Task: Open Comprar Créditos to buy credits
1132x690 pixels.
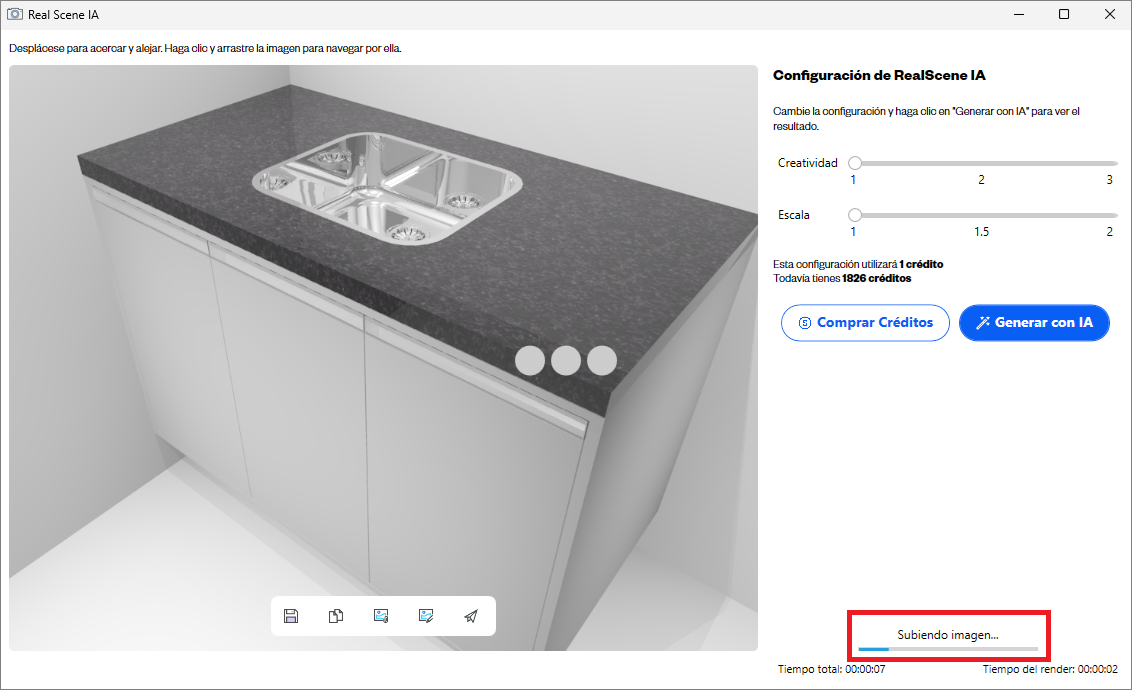Action: pyautogui.click(x=865, y=323)
